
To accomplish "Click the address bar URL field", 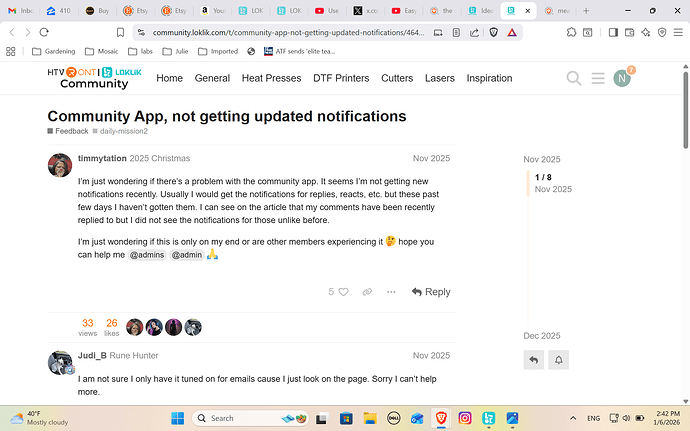I will pos(288,32).
